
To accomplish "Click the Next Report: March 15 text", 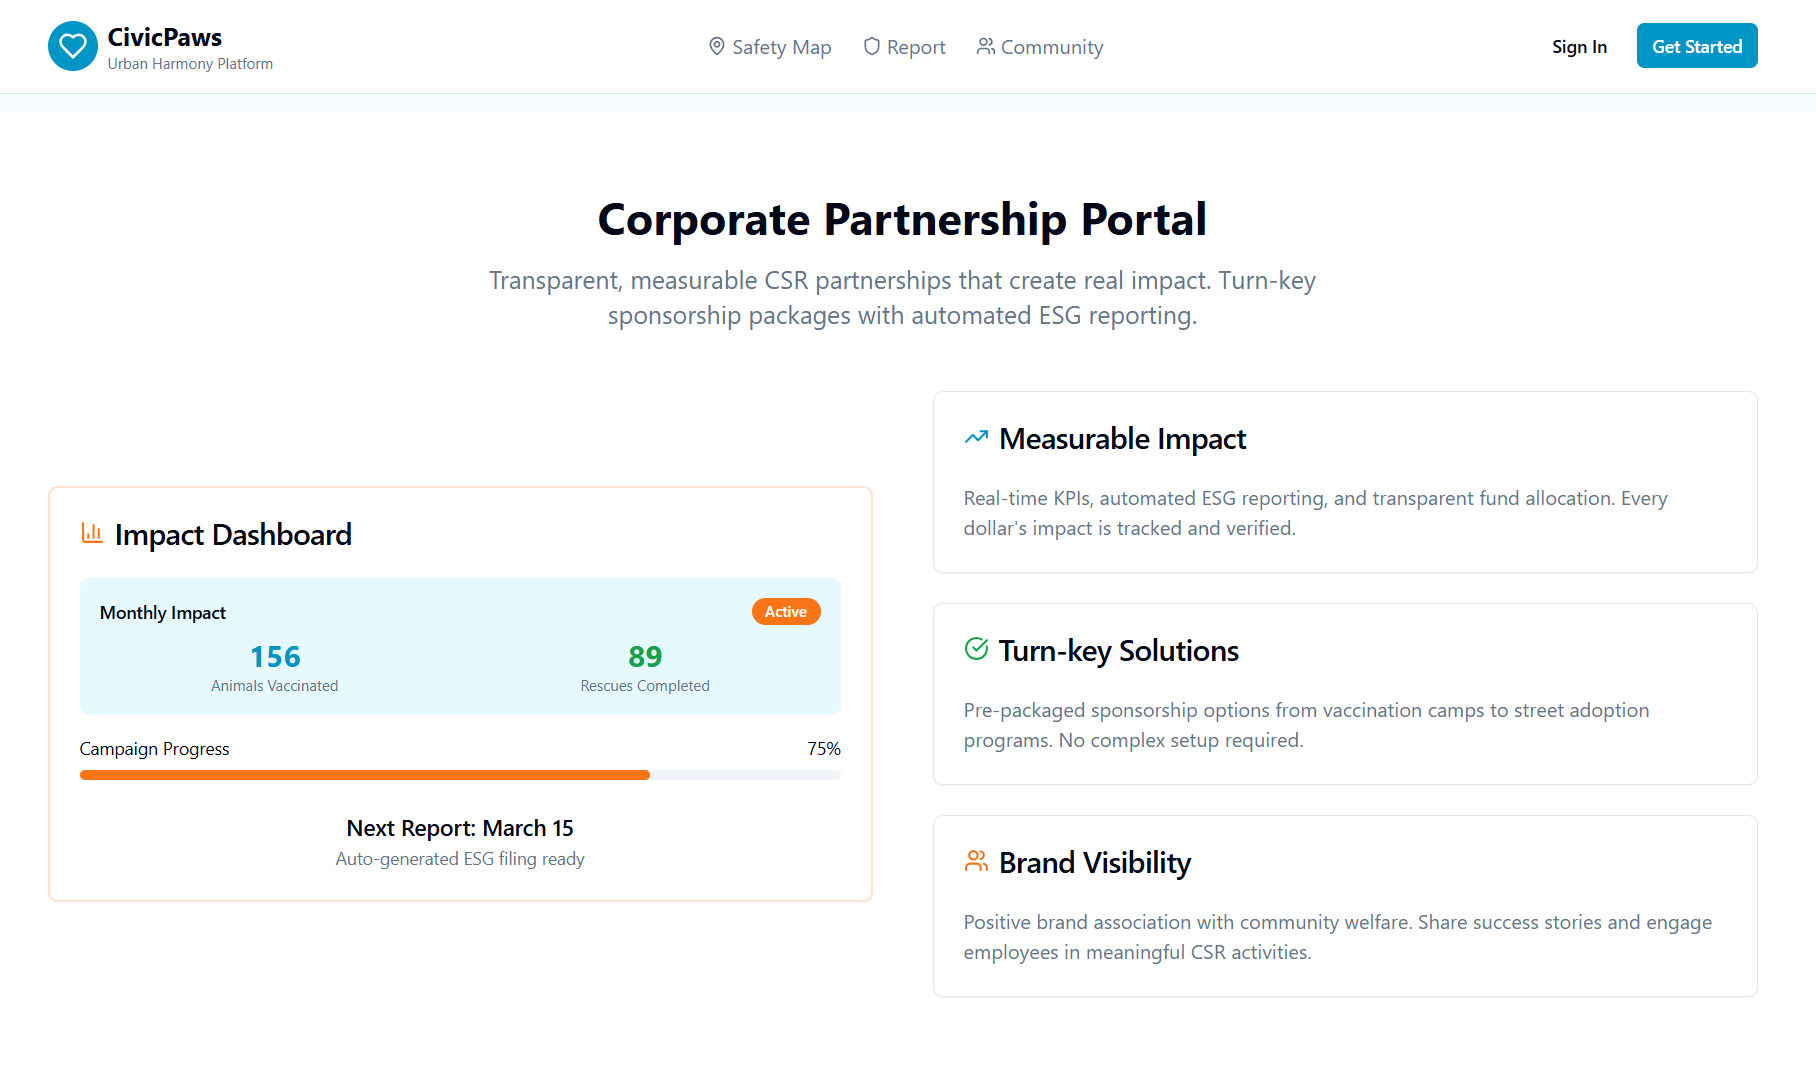I will [x=460, y=828].
